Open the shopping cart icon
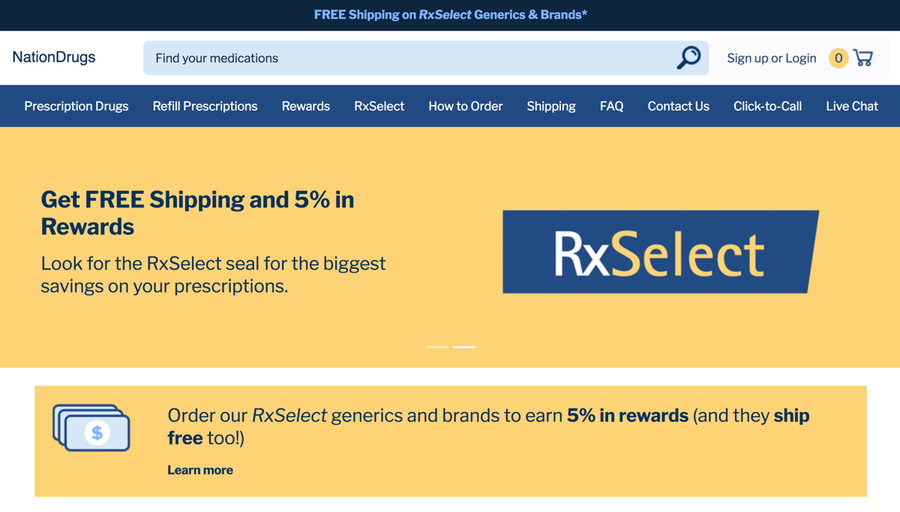The width and height of the screenshot is (900, 512). coord(863,58)
